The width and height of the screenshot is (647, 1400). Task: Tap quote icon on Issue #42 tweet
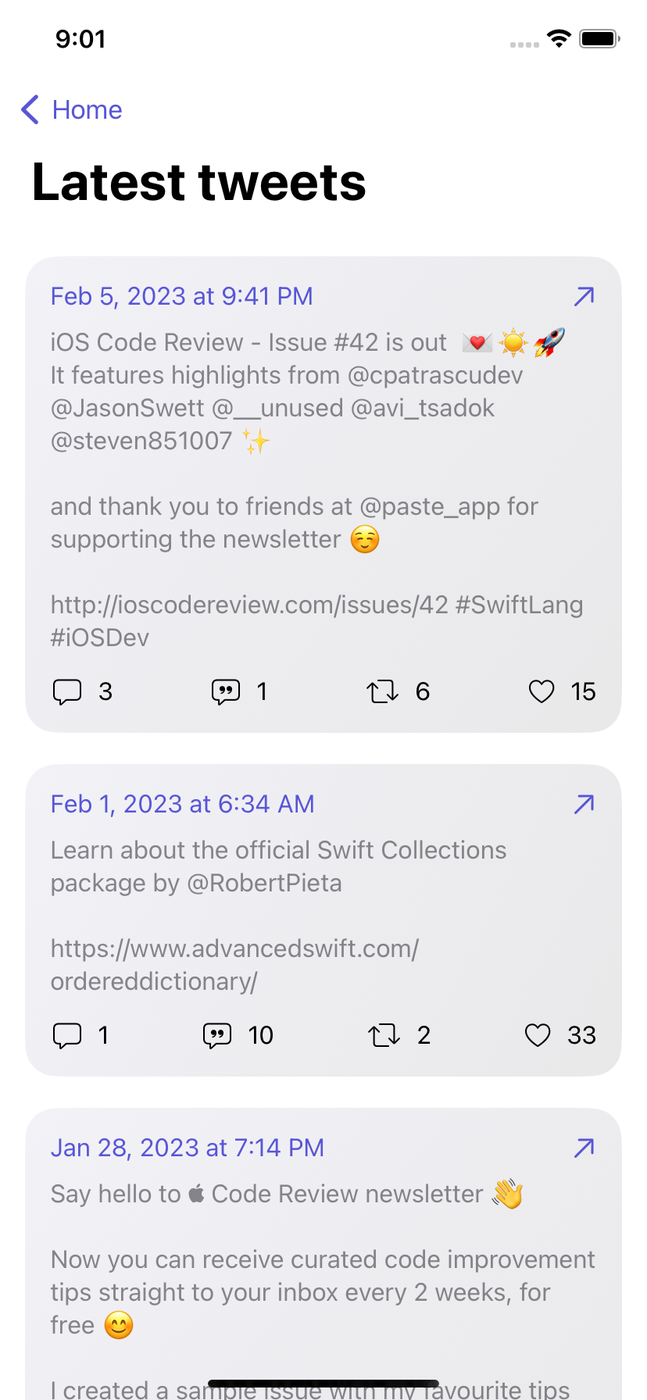(x=226, y=691)
